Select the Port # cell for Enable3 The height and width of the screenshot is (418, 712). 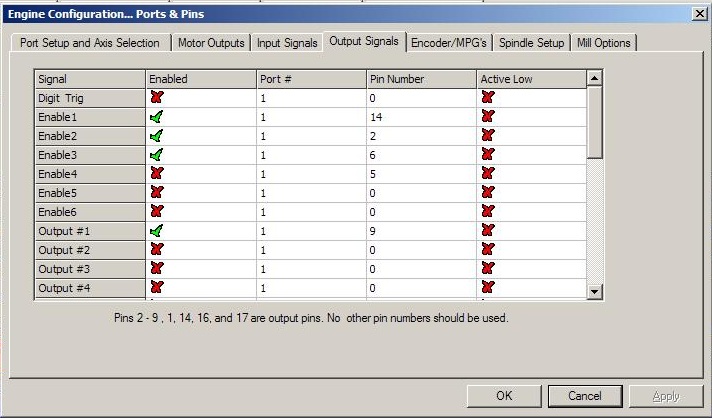click(x=310, y=155)
